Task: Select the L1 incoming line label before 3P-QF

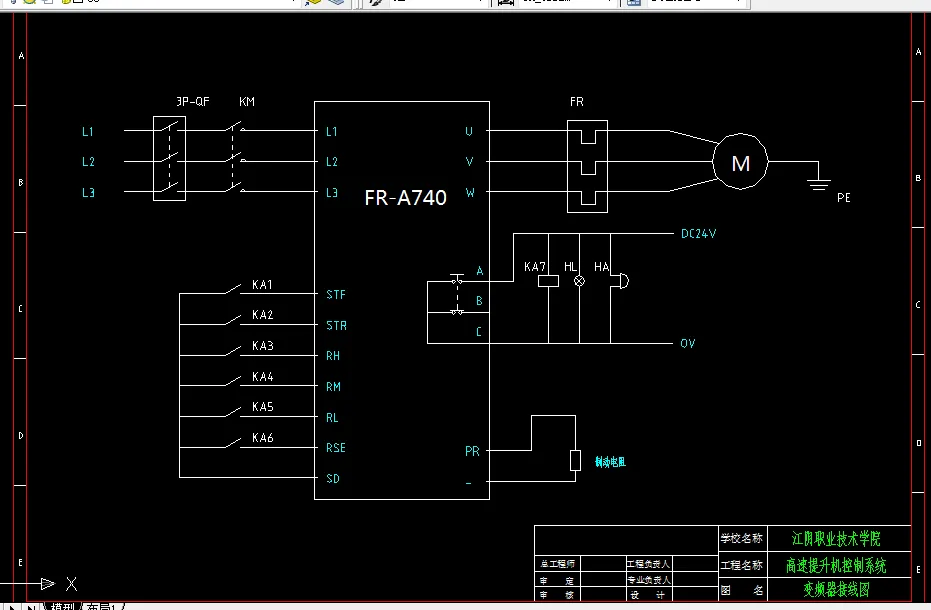Action: point(87,131)
